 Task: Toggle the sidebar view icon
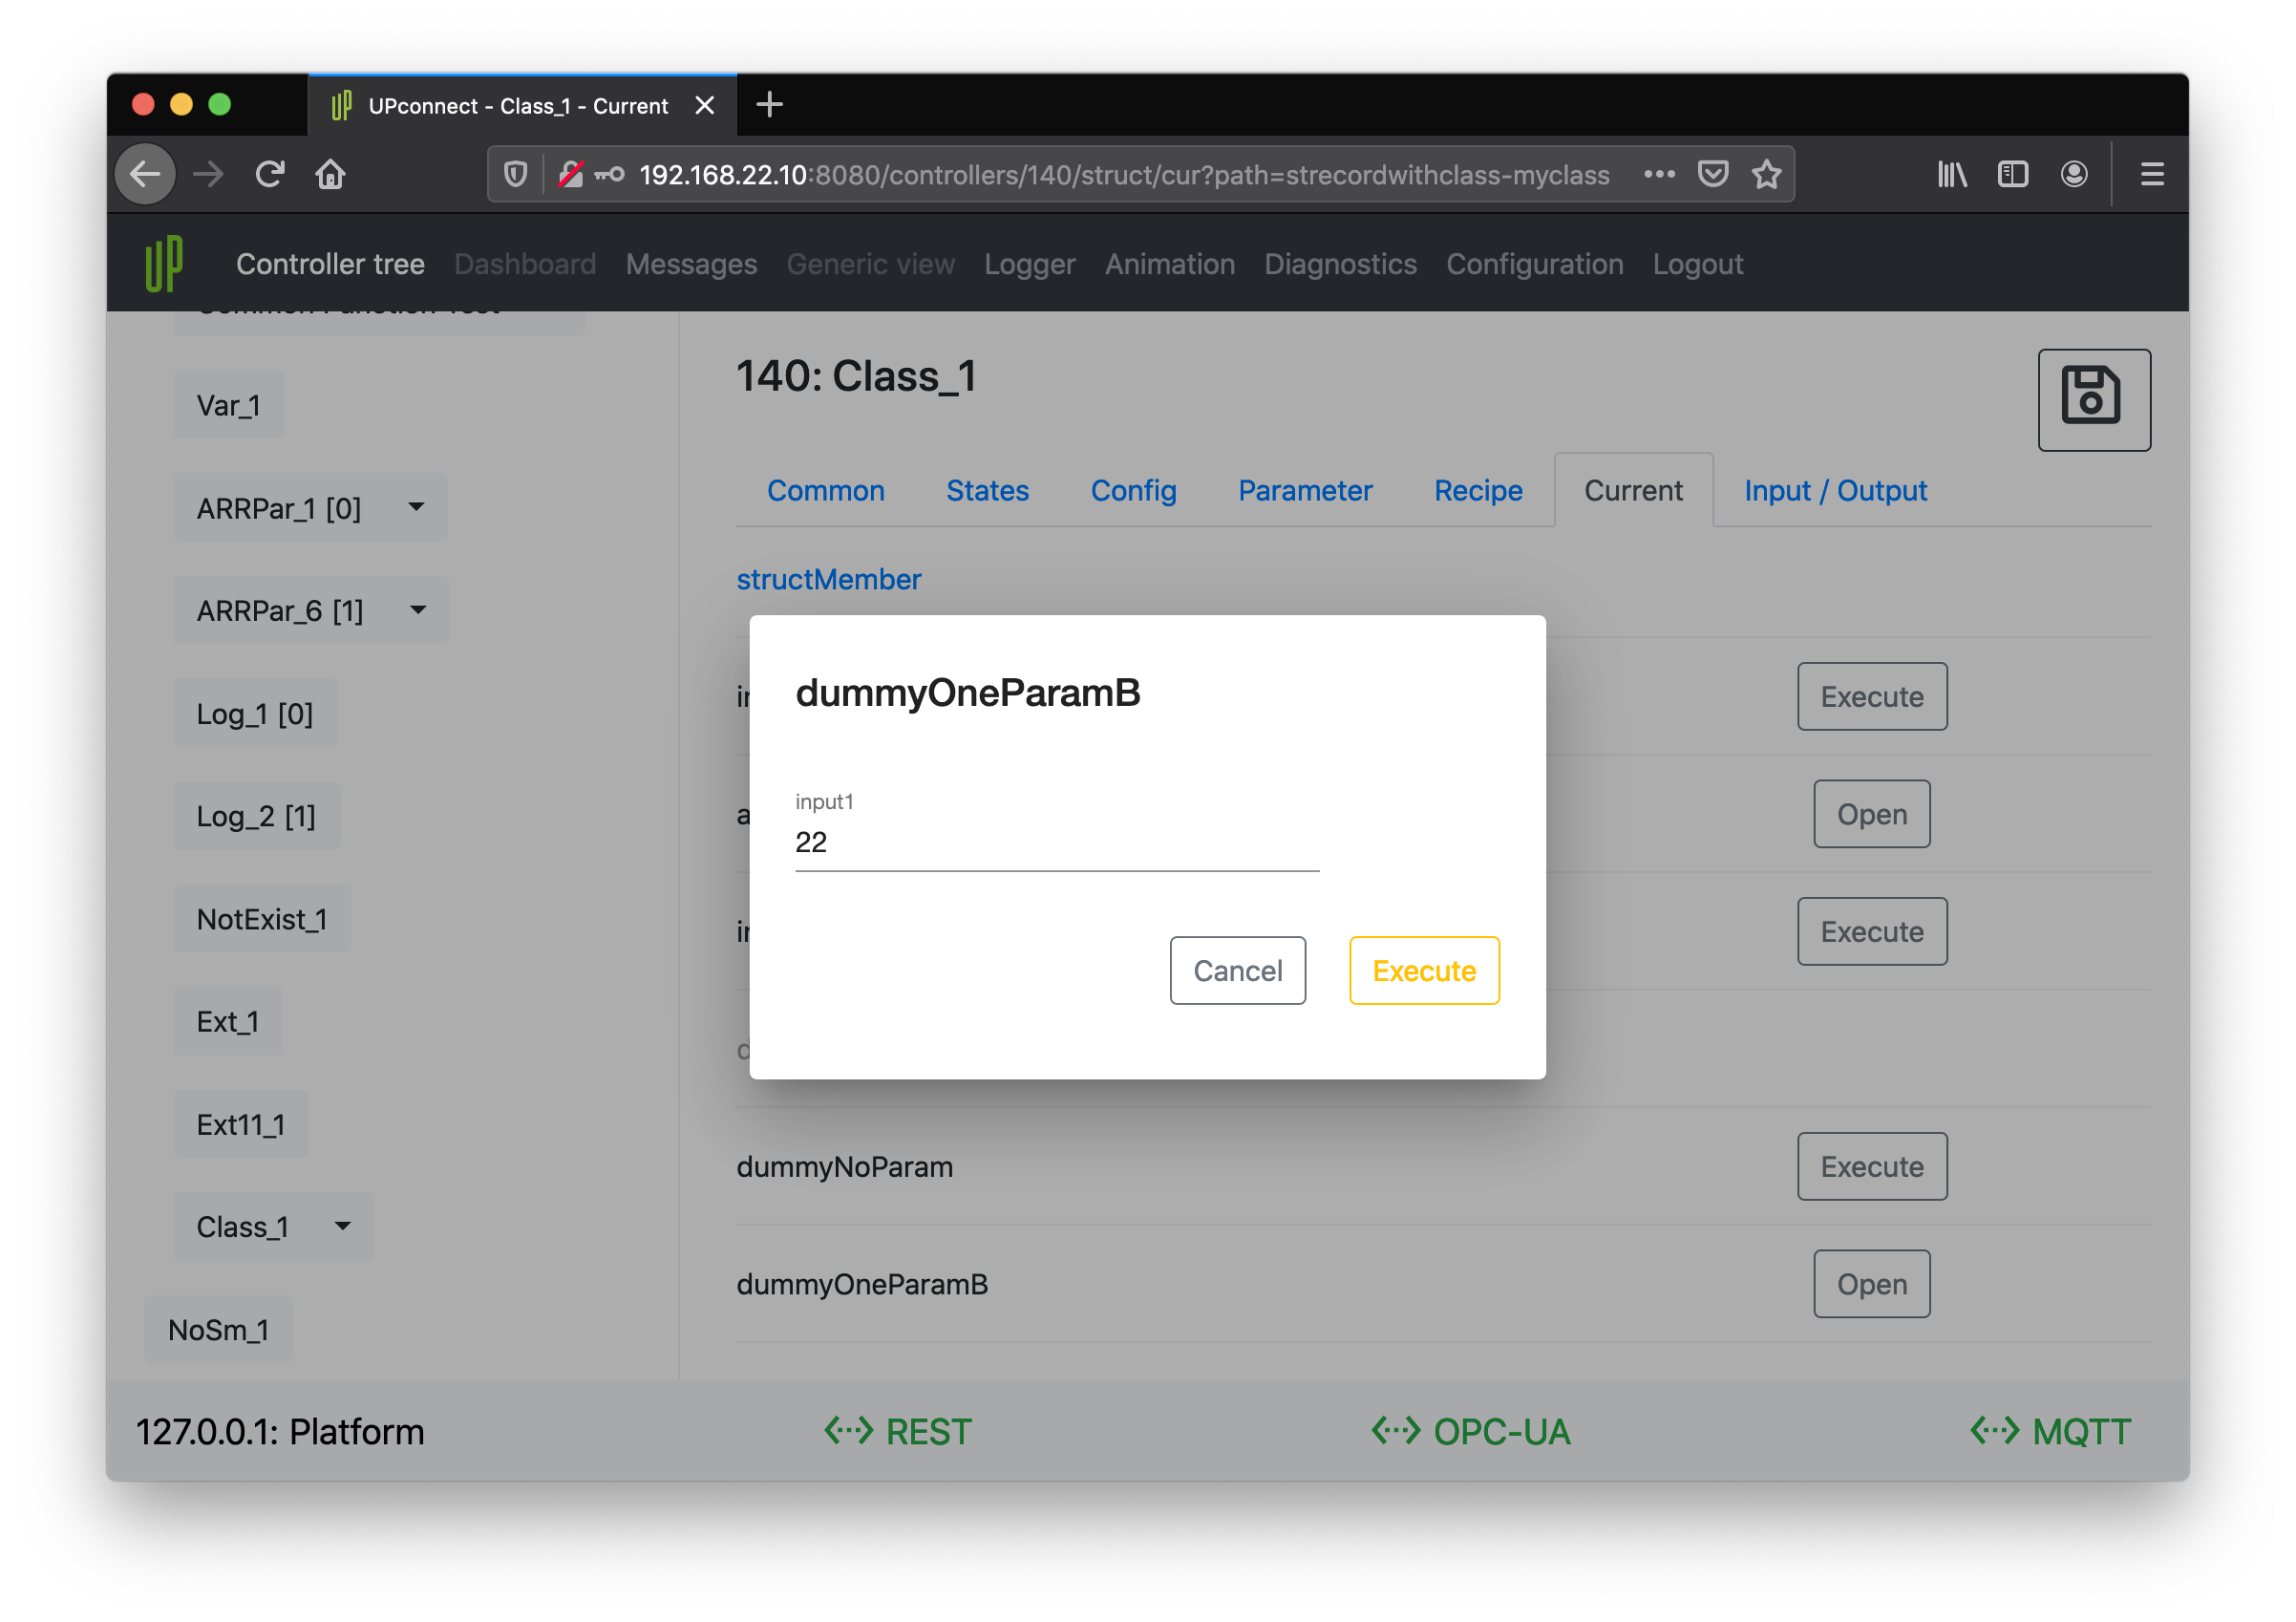2012,175
